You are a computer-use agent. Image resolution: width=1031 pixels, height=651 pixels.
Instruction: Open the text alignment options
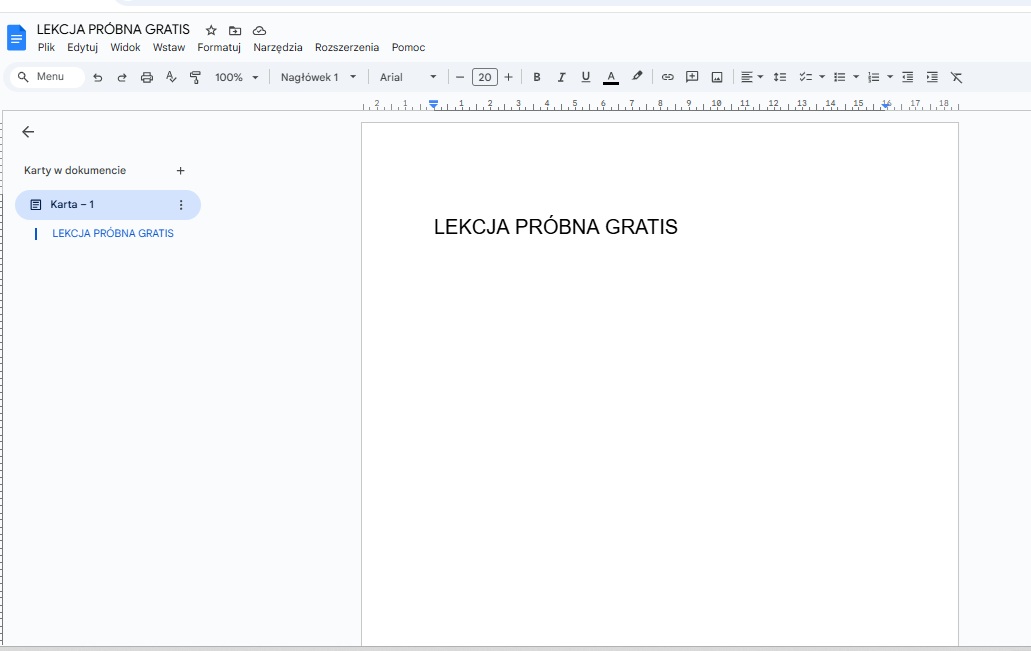point(752,77)
